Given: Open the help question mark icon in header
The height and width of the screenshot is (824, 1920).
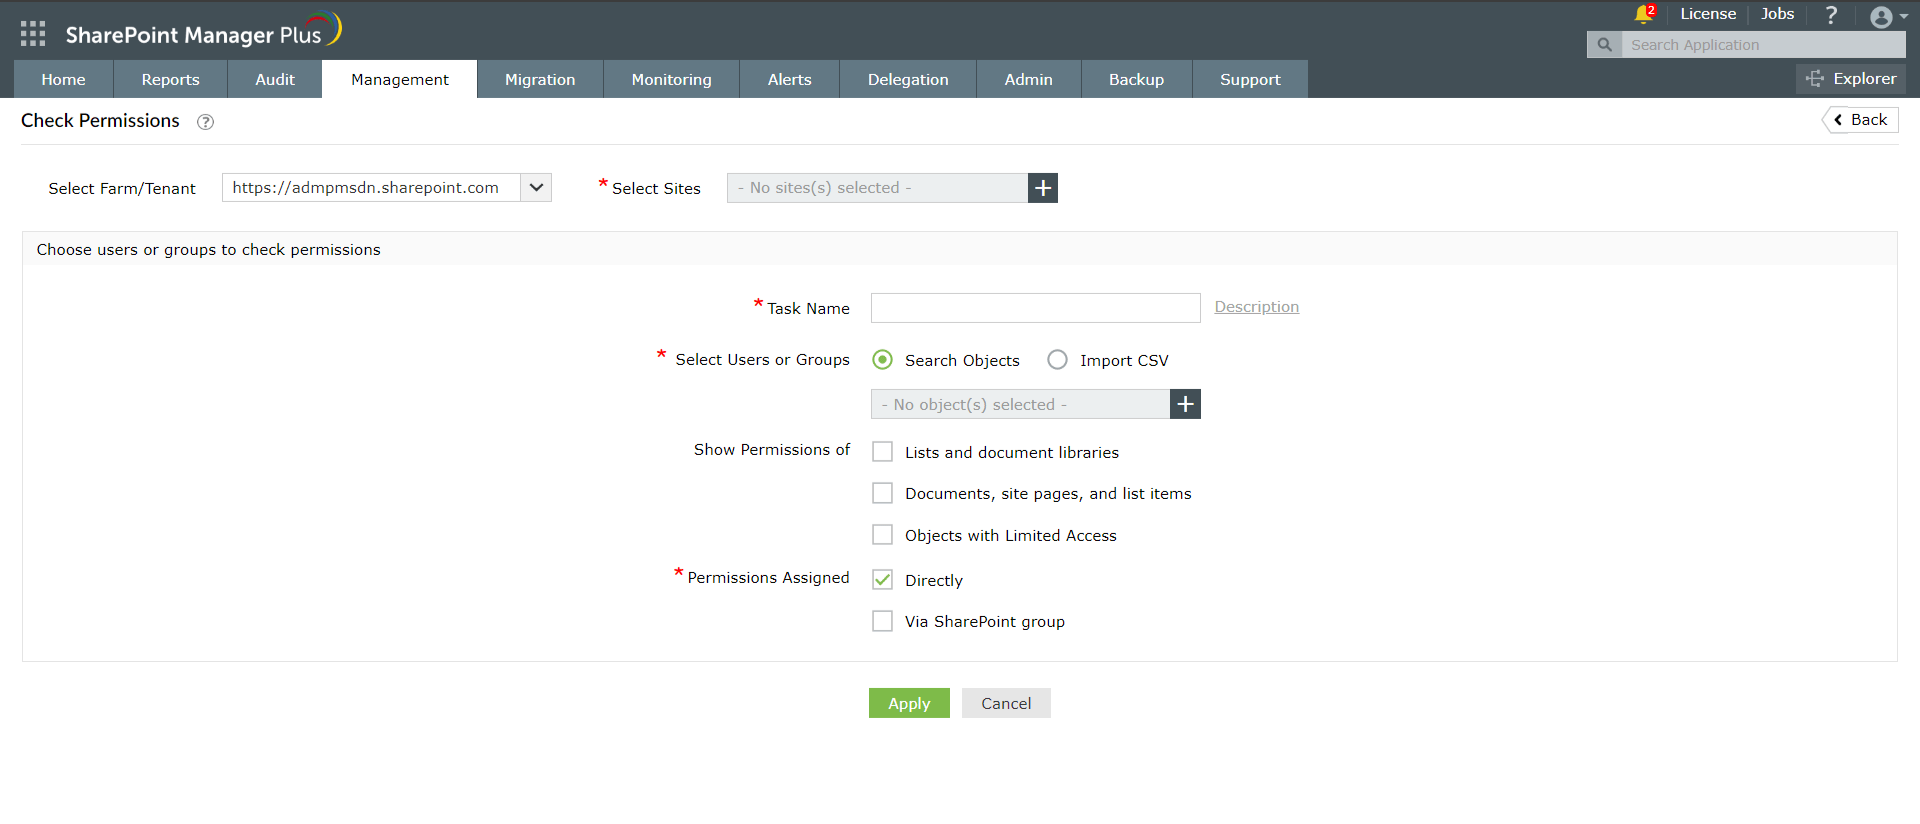Looking at the screenshot, I should [1831, 15].
